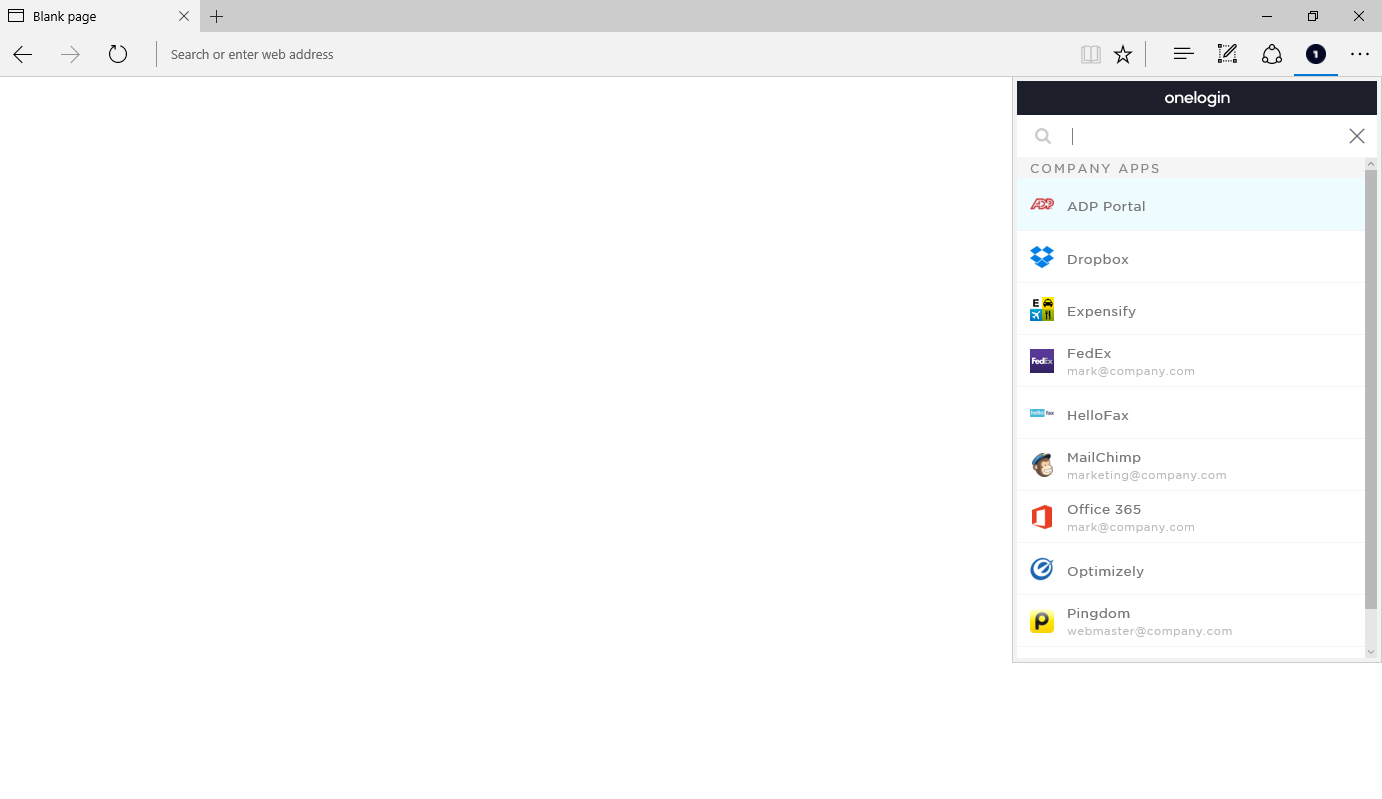Select Pingdom app name text

coord(1098,613)
